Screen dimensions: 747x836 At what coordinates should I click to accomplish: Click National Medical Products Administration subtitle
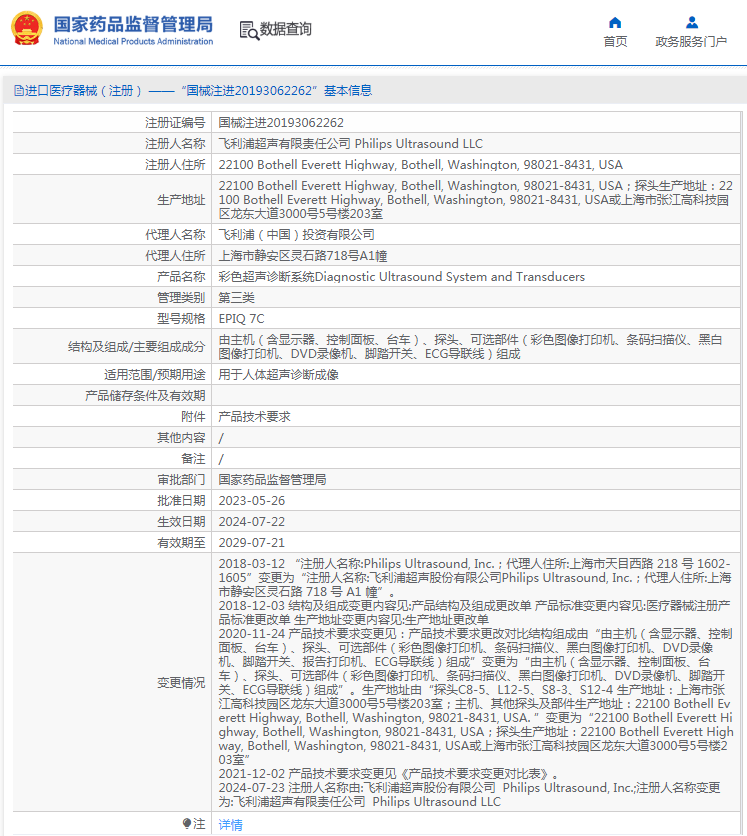[x=133, y=41]
